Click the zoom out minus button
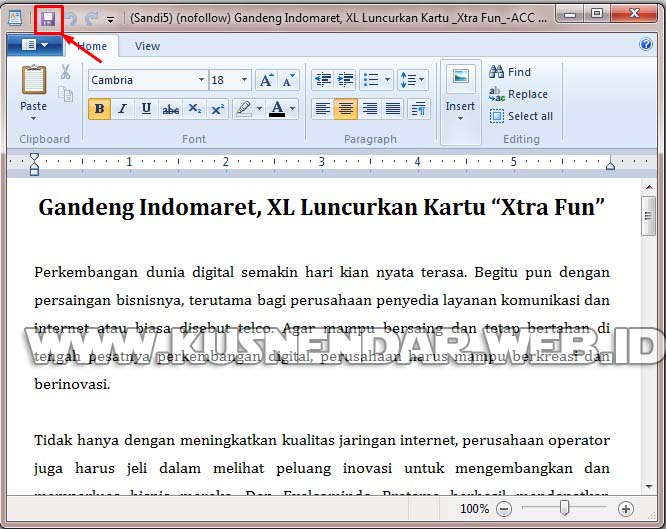The width and height of the screenshot is (666, 529). click(504, 509)
